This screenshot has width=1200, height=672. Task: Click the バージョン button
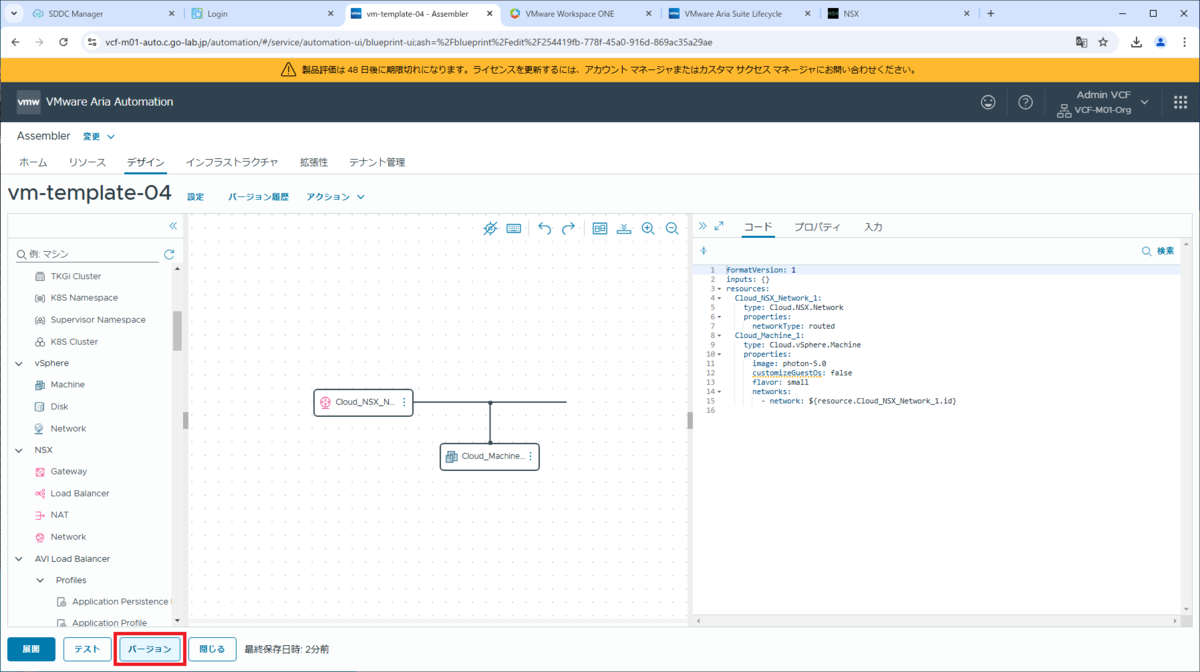coord(150,649)
